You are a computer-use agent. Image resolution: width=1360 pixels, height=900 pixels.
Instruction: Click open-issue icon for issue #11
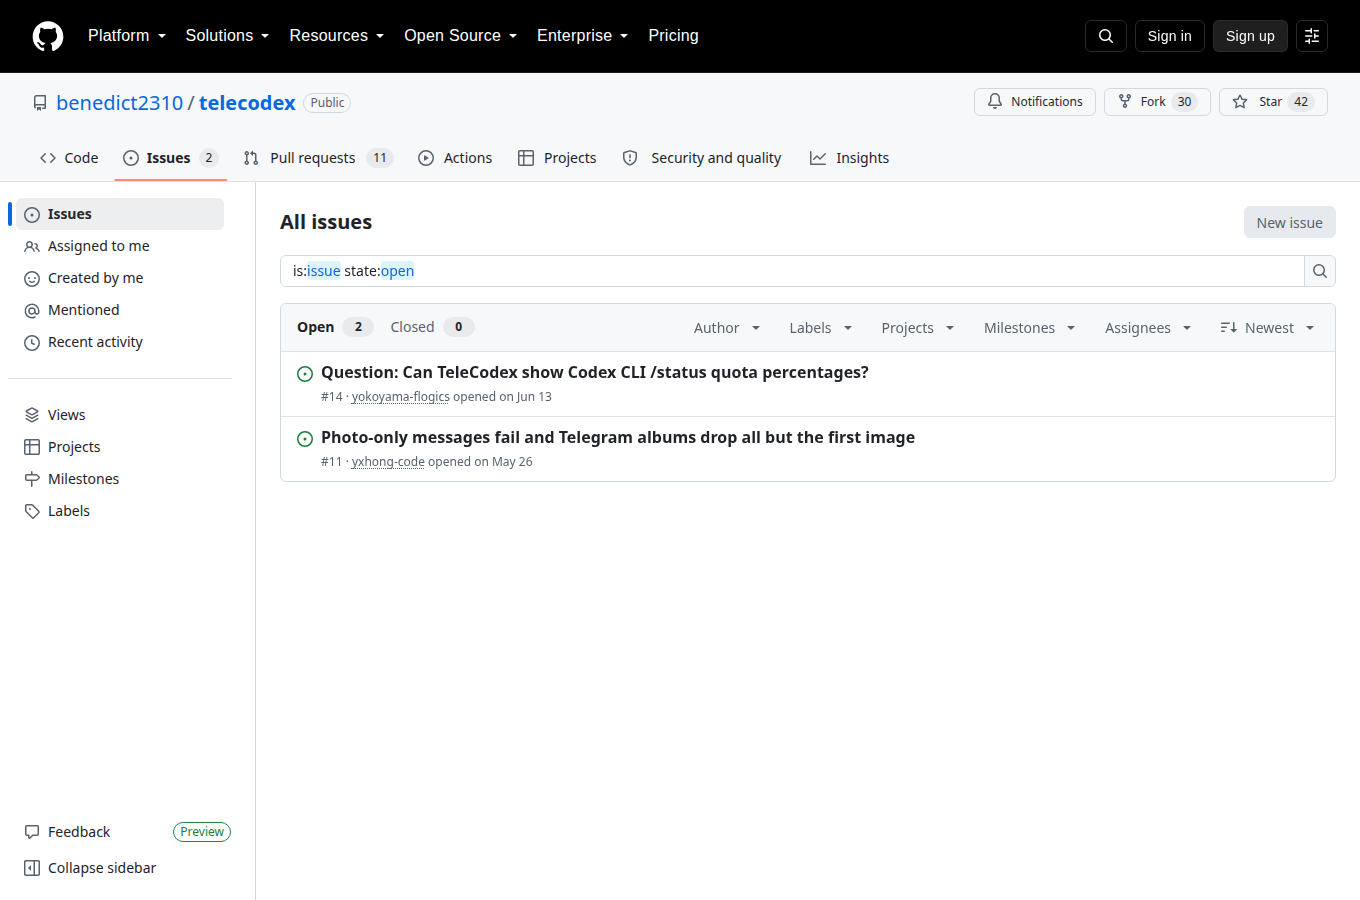pos(305,439)
